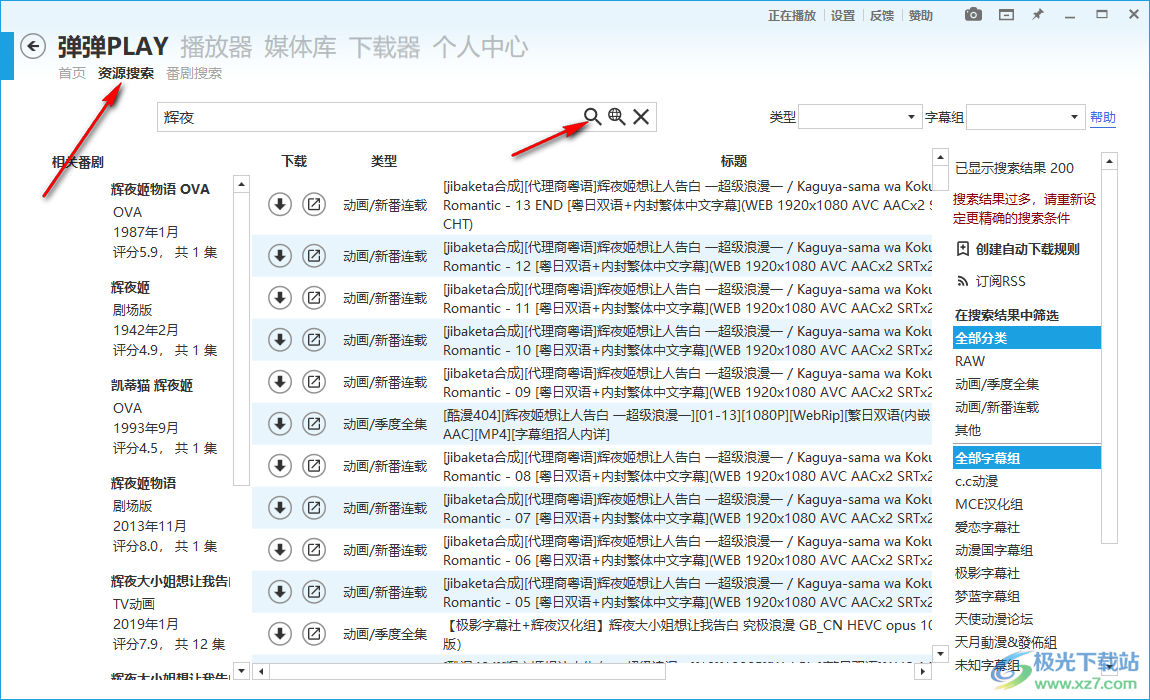Filter by subtitle group MCE汉化组
1150x700 pixels.
(1027, 504)
